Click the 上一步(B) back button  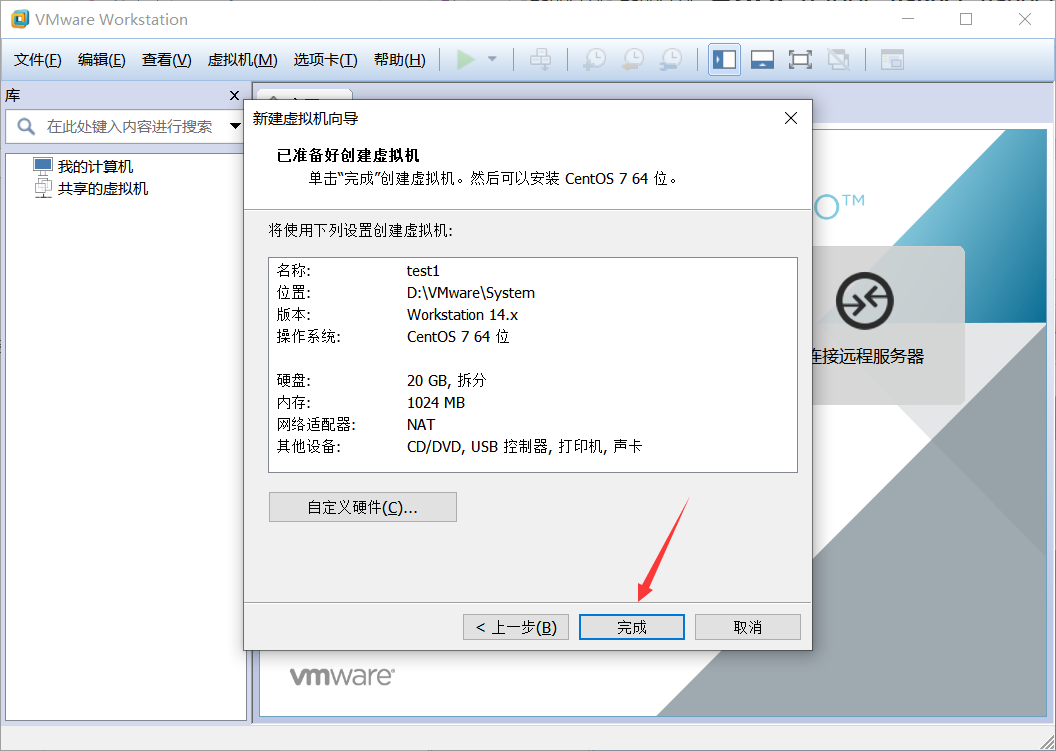click(x=516, y=627)
